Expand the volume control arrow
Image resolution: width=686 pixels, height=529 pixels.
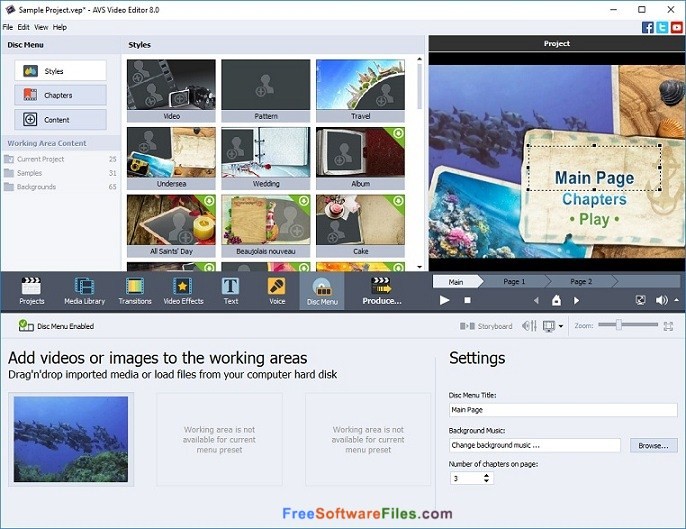tap(677, 300)
